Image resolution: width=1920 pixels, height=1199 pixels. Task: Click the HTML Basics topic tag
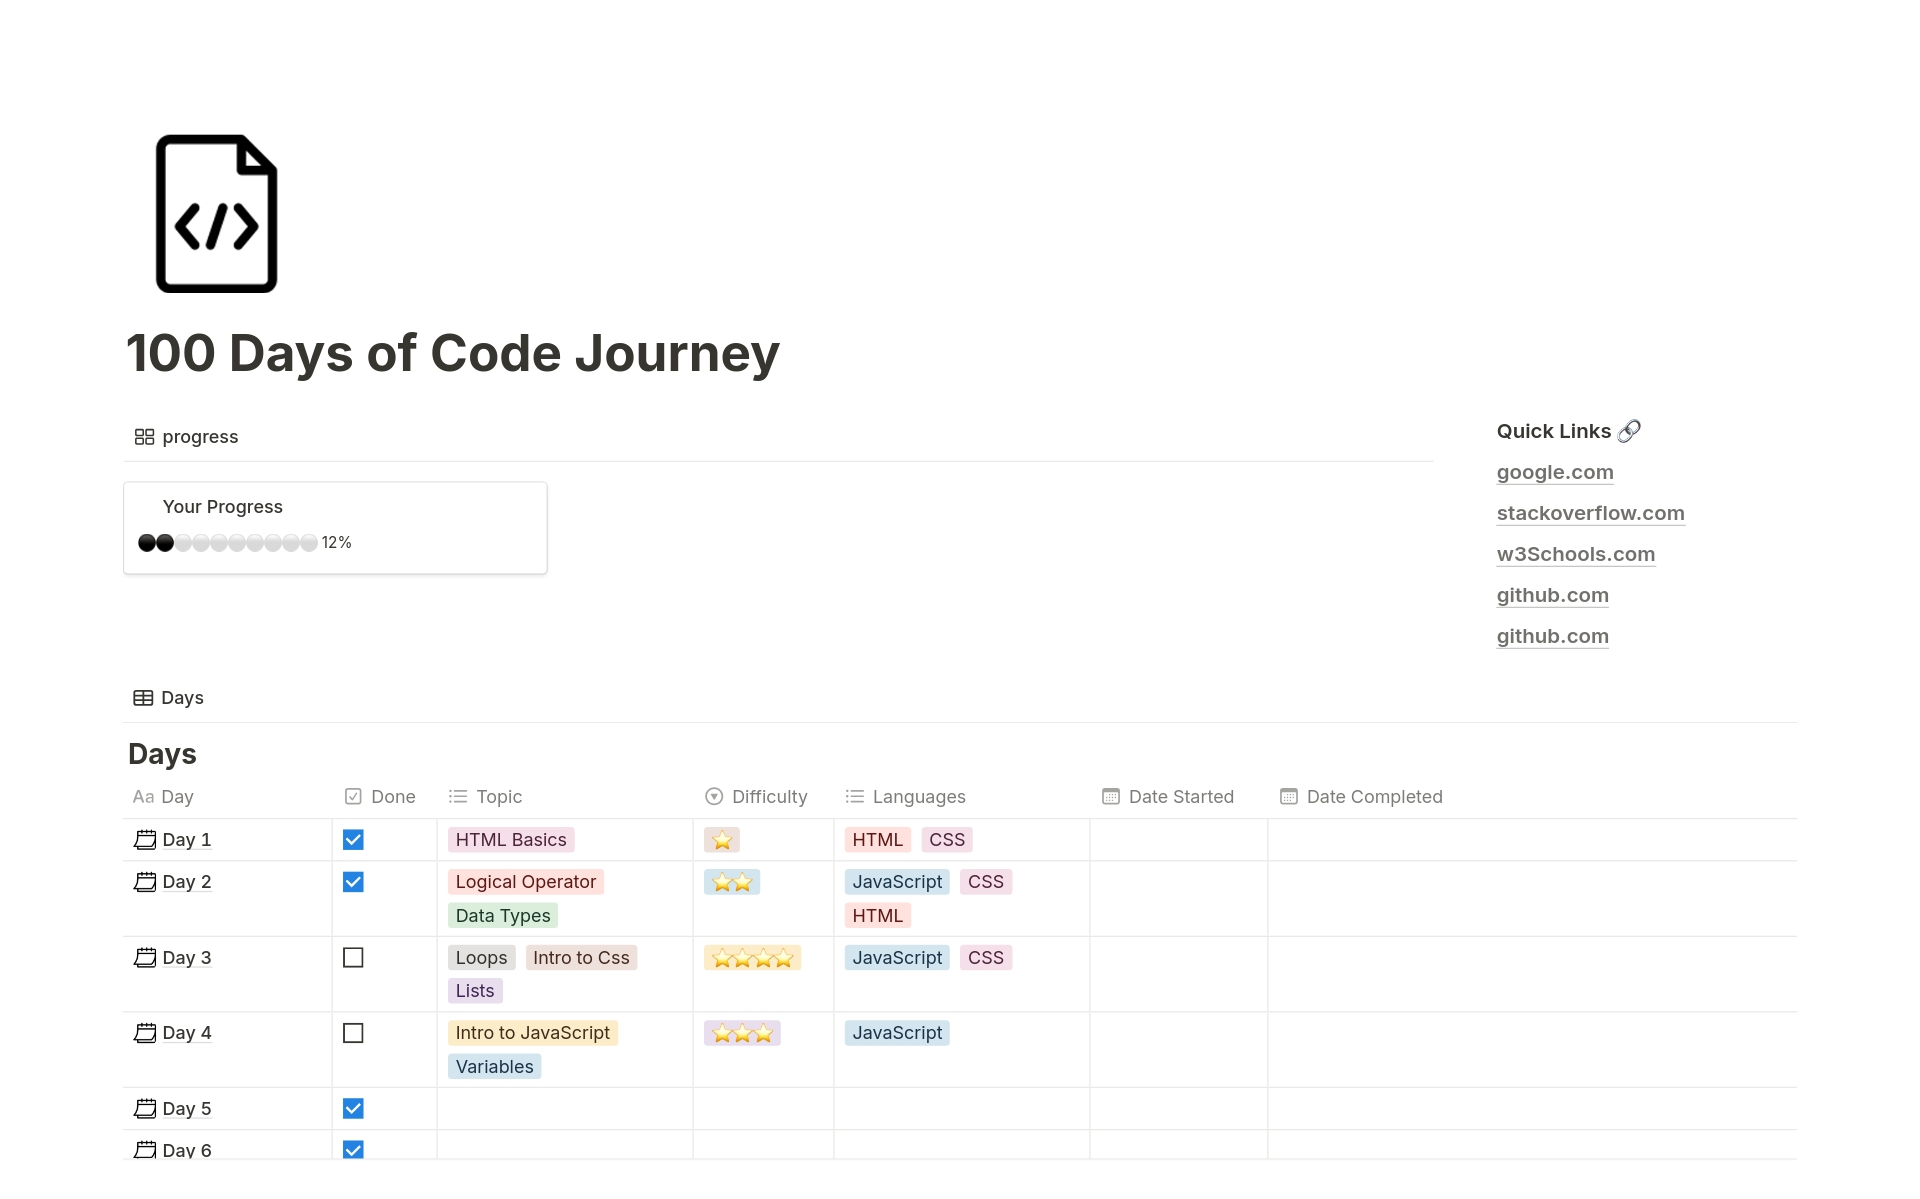tap(511, 840)
